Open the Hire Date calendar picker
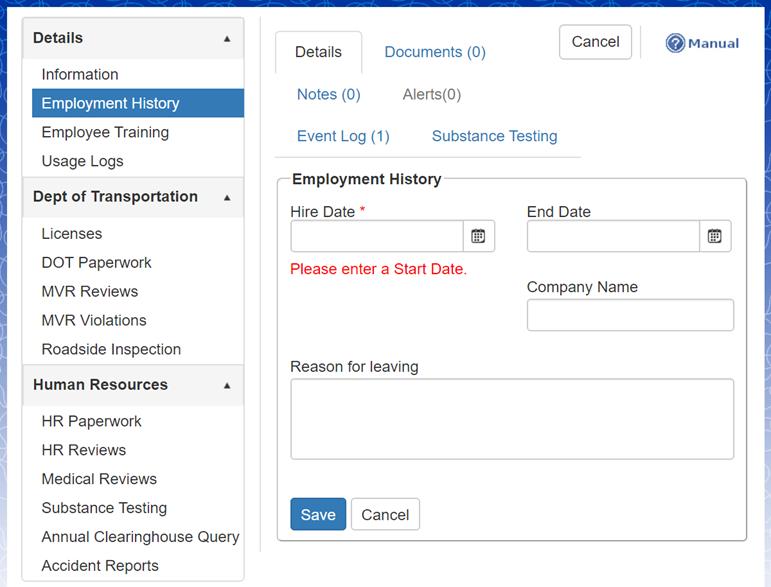The height and width of the screenshot is (587, 771). tap(478, 236)
